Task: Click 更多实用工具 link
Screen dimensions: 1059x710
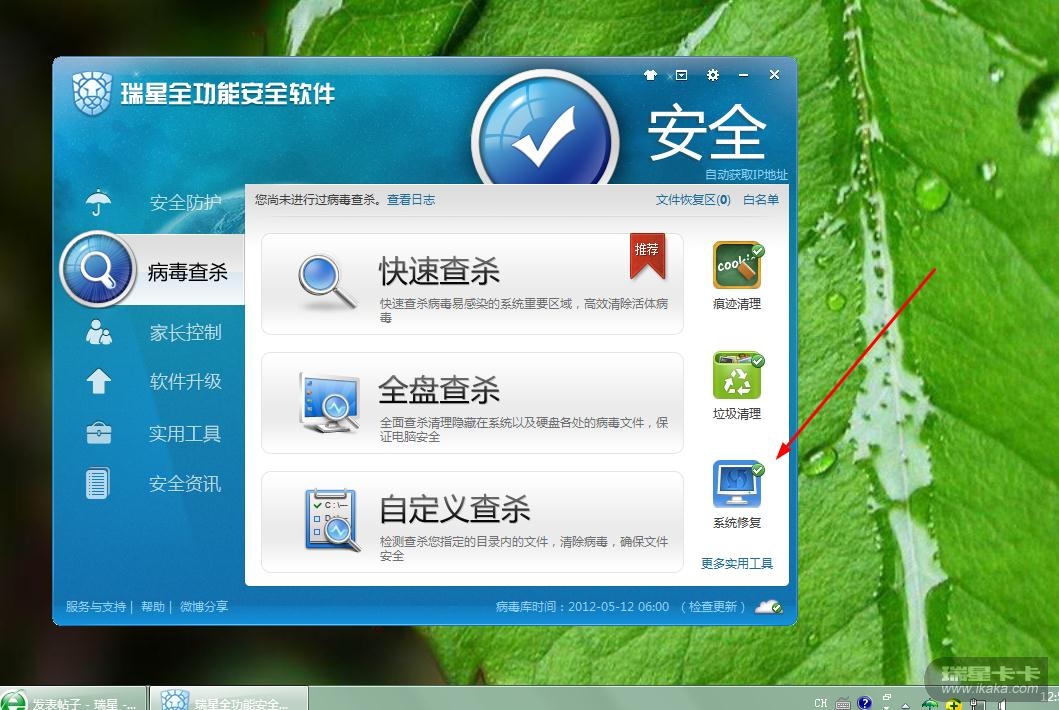Action: pos(737,563)
